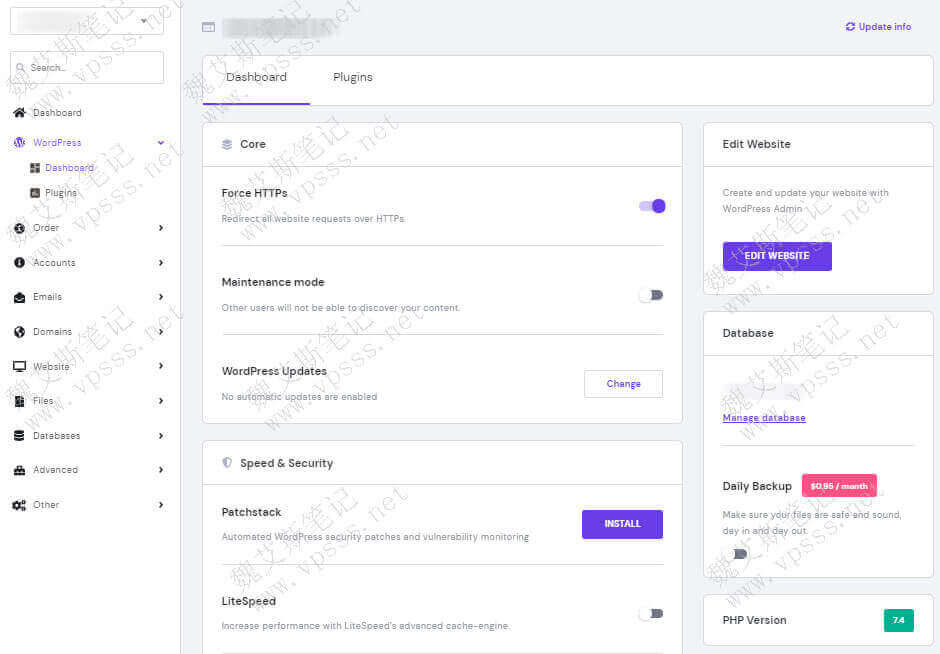Image resolution: width=940 pixels, height=654 pixels.
Task: Click the WordPress logo icon in sidebar
Action: pos(19,143)
